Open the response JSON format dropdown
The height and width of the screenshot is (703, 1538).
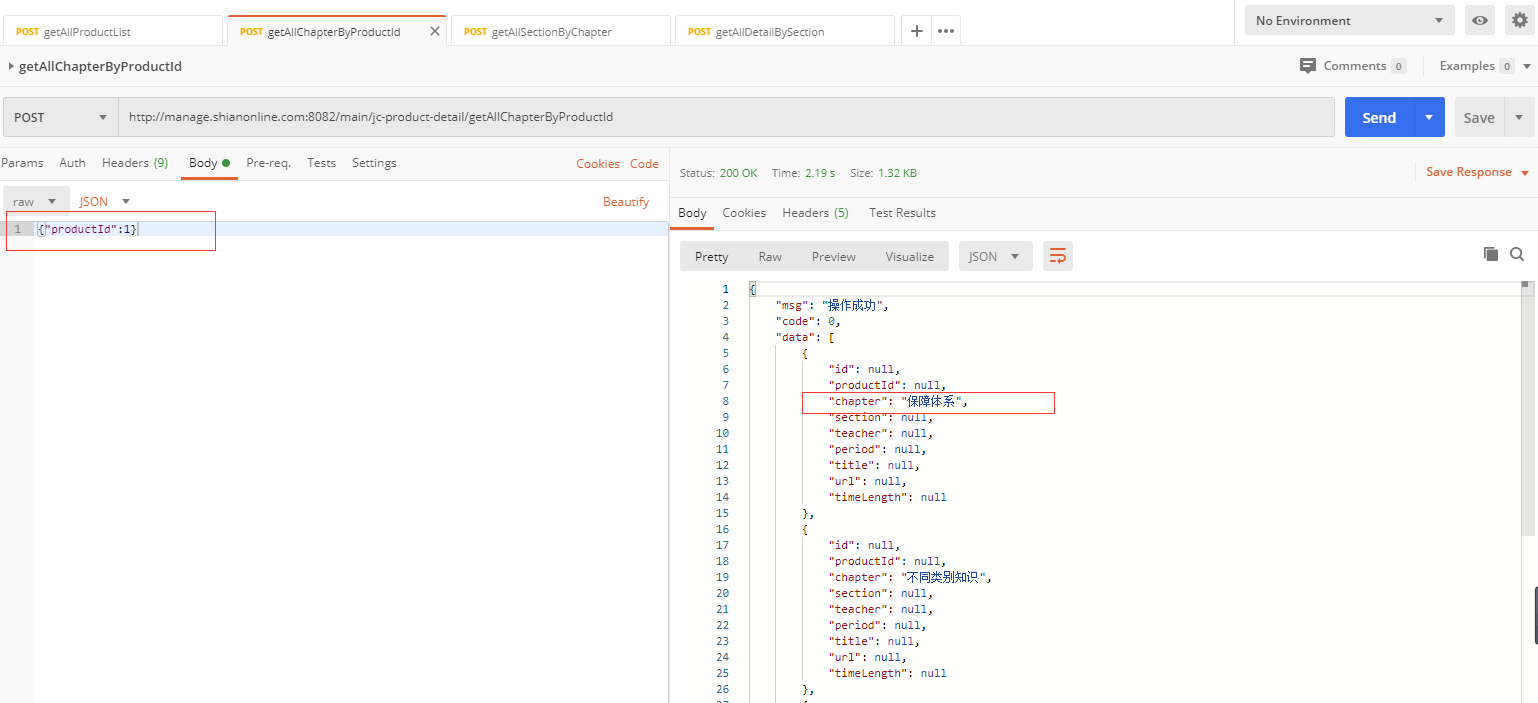click(995, 256)
